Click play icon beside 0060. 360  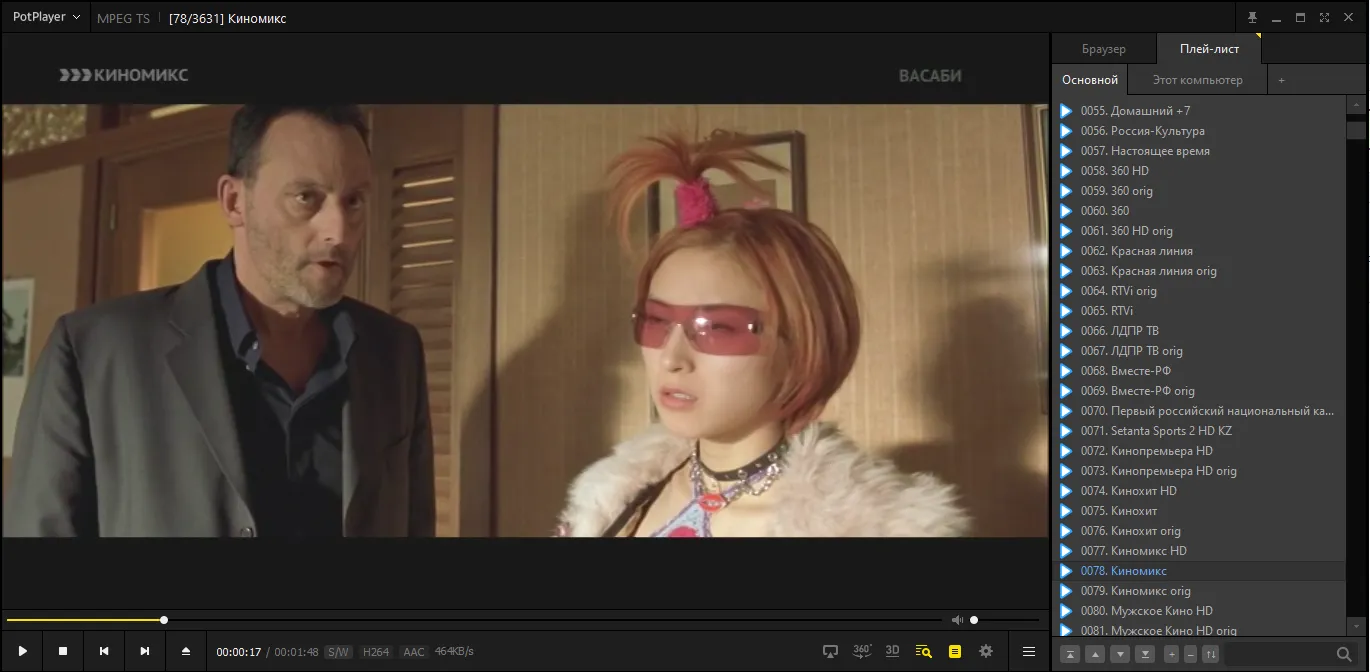[x=1067, y=211]
